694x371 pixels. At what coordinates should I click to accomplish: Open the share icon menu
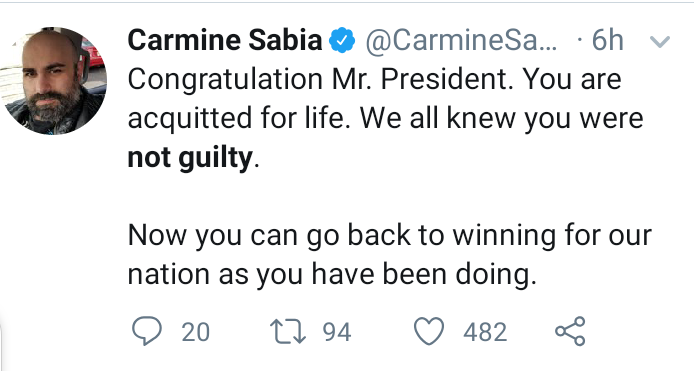(571, 331)
